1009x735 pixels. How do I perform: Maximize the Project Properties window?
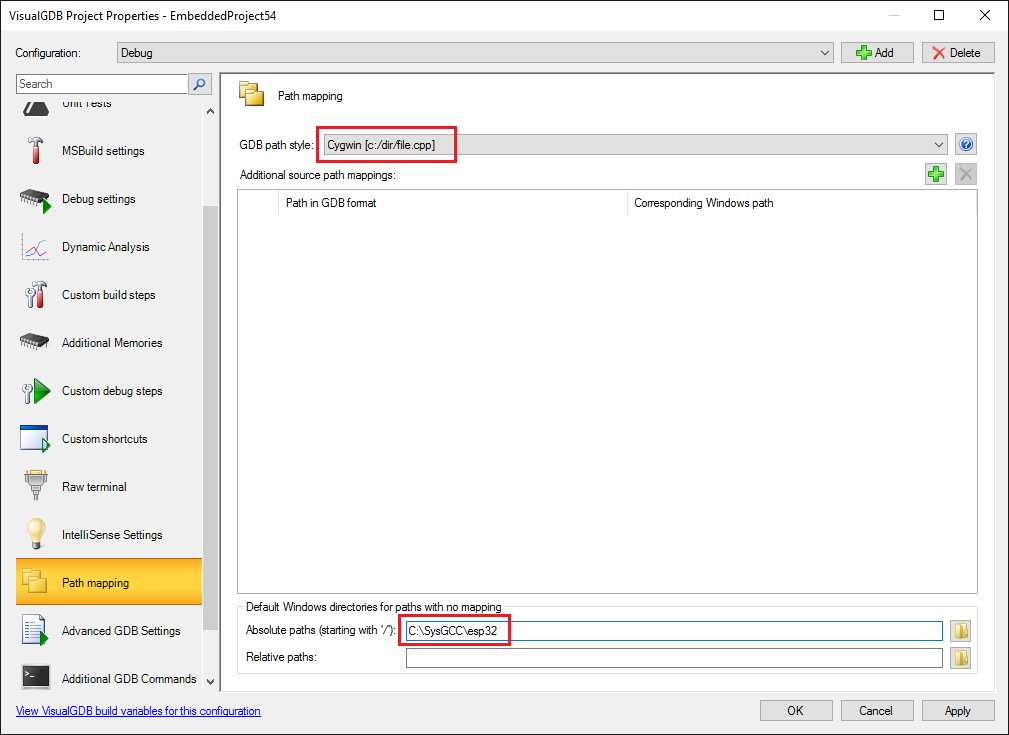click(x=939, y=15)
